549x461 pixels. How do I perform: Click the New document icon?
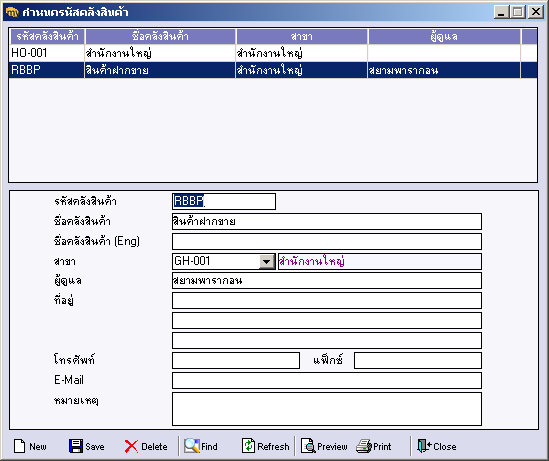point(20,446)
